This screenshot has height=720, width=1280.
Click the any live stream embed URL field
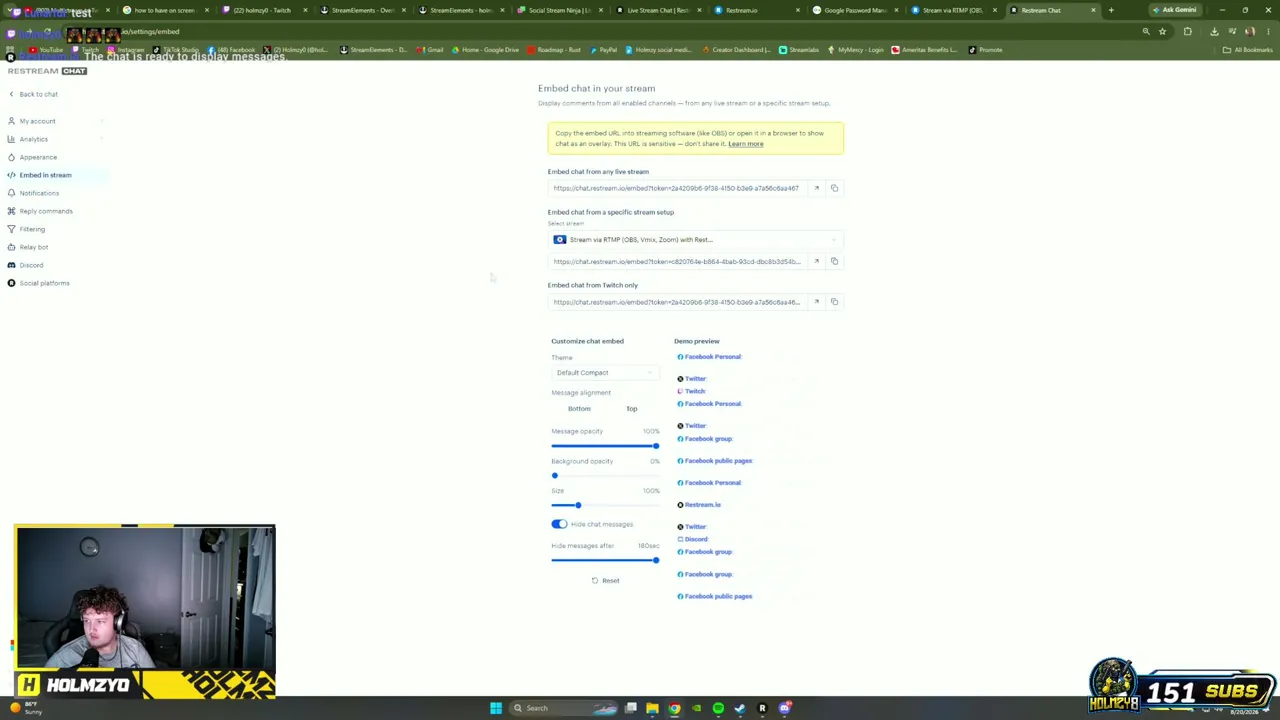click(x=678, y=188)
